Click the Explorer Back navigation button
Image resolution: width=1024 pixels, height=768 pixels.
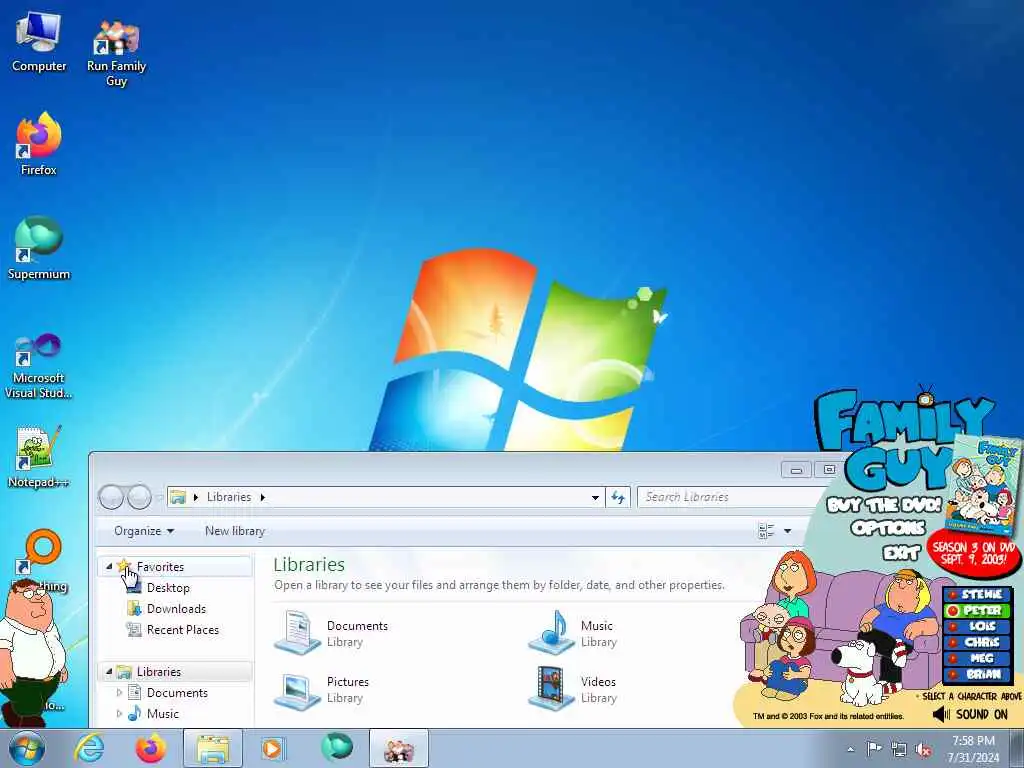(x=111, y=497)
